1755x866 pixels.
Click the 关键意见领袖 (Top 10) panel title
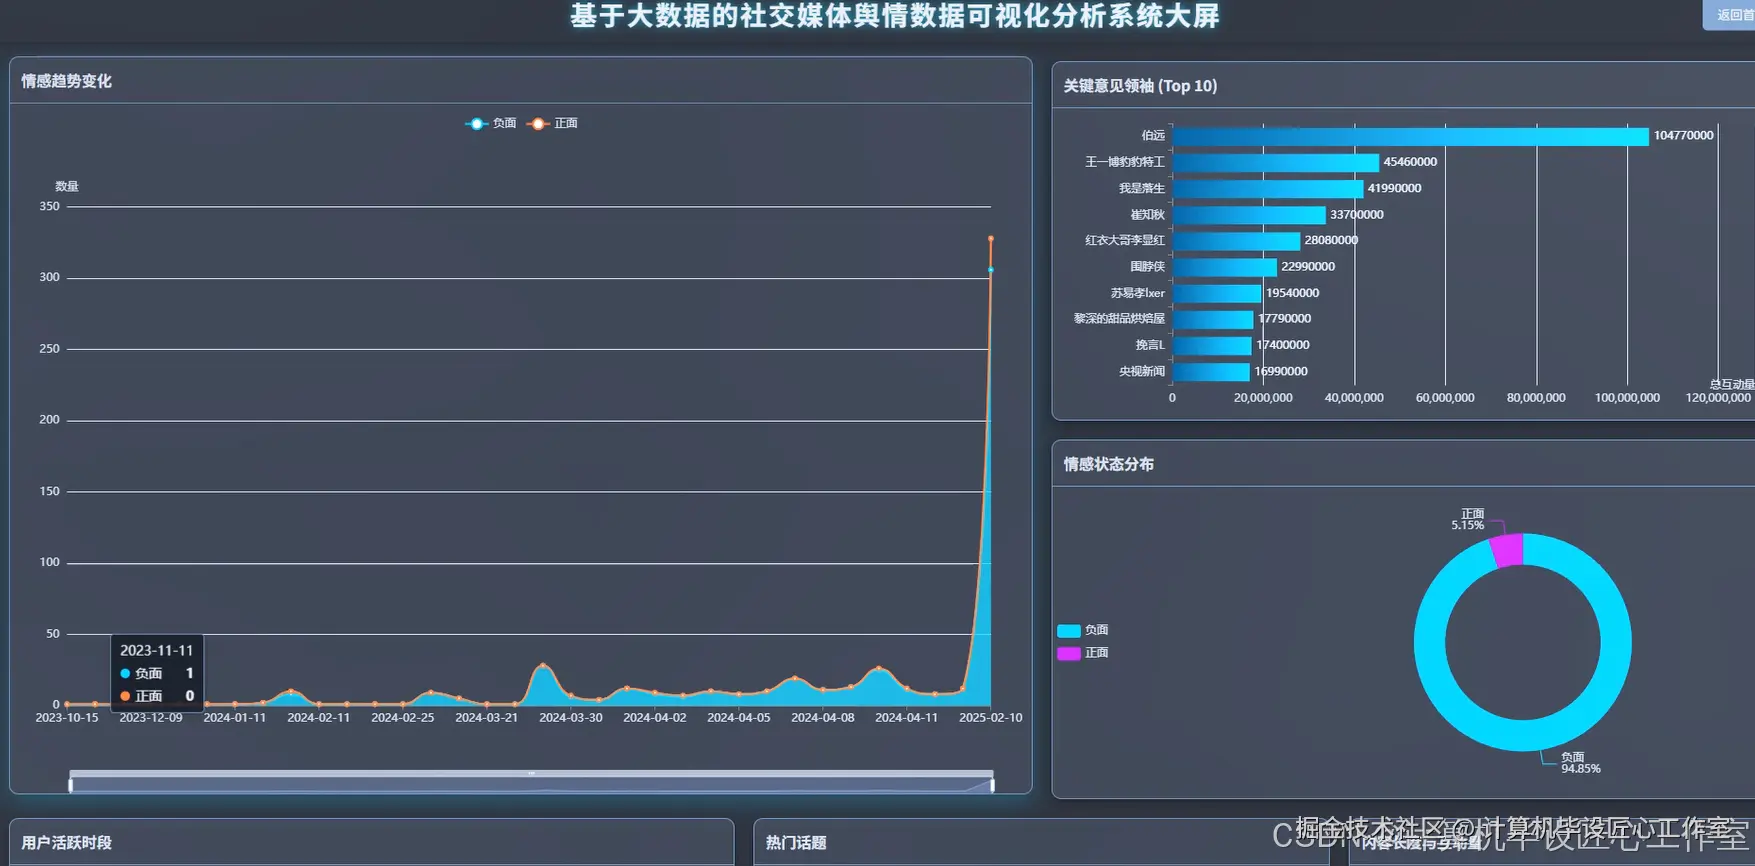(x=1140, y=86)
